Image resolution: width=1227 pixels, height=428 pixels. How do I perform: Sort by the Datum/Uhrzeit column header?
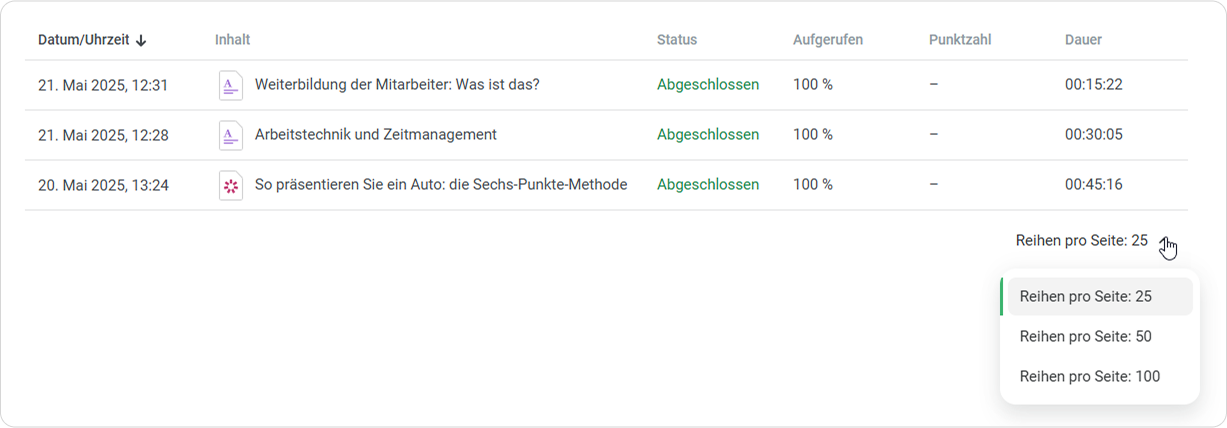click(84, 40)
